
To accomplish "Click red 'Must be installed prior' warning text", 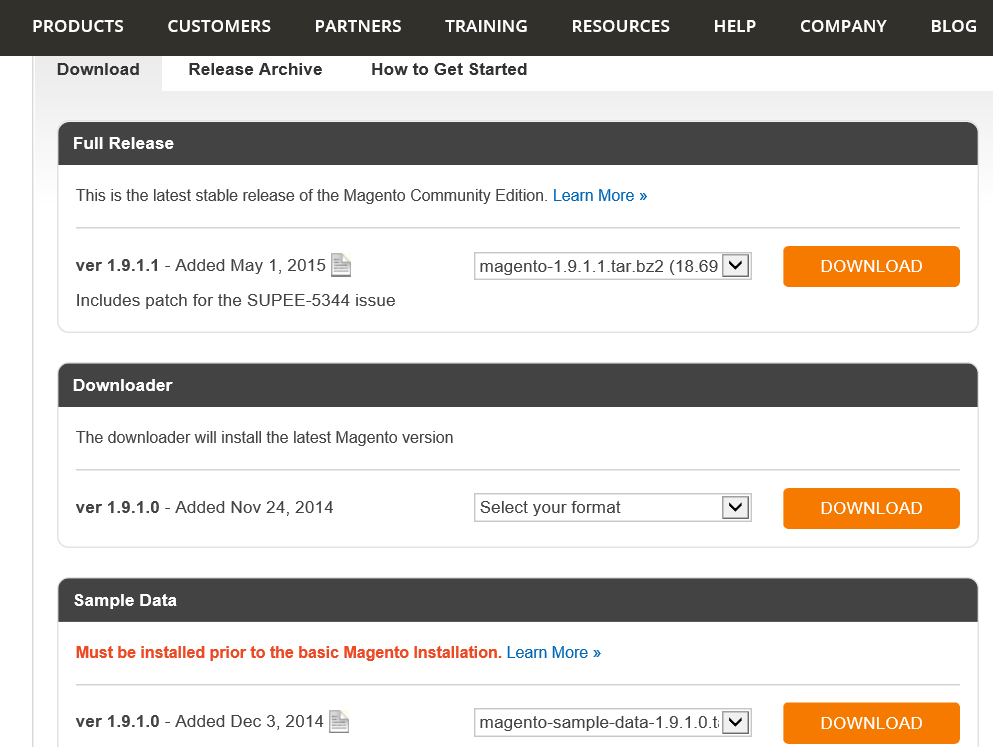I will (x=289, y=653).
